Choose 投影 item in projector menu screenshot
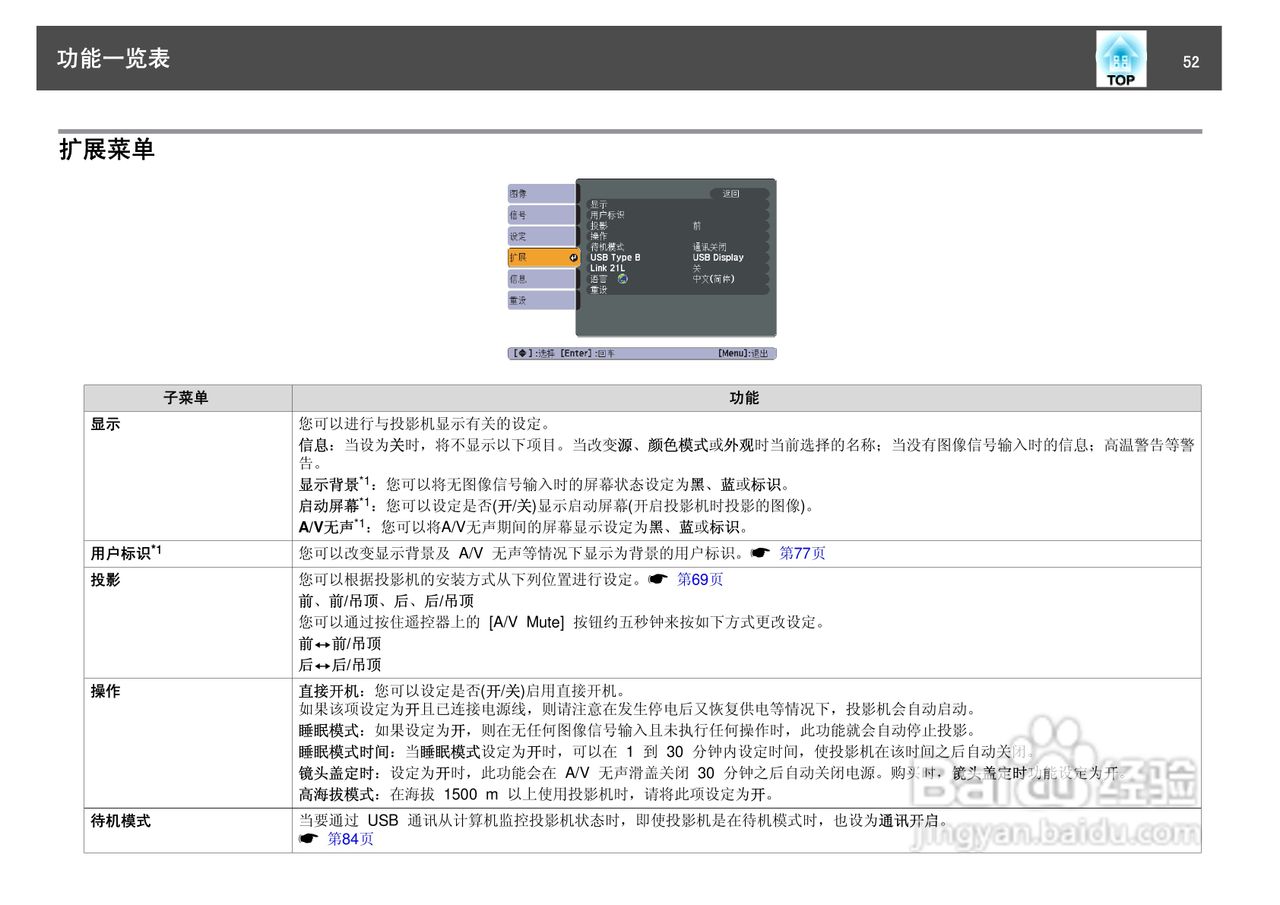Screen dimensions: 1280x905 point(599,226)
